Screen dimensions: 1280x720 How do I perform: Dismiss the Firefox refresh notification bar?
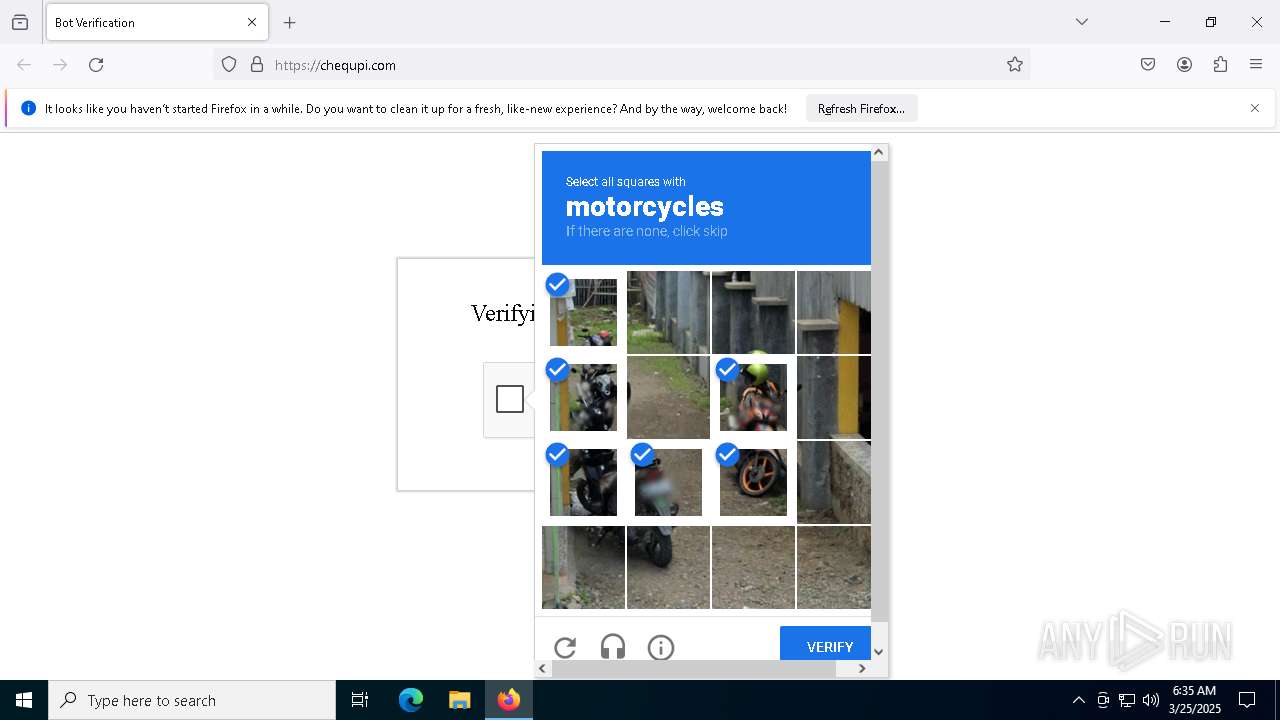pyautogui.click(x=1255, y=108)
